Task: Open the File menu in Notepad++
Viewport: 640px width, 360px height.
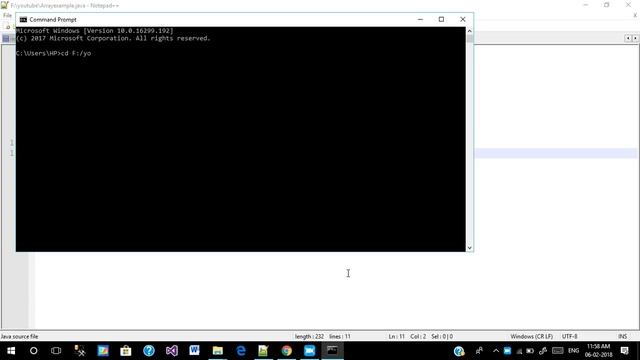Action: 7,16
